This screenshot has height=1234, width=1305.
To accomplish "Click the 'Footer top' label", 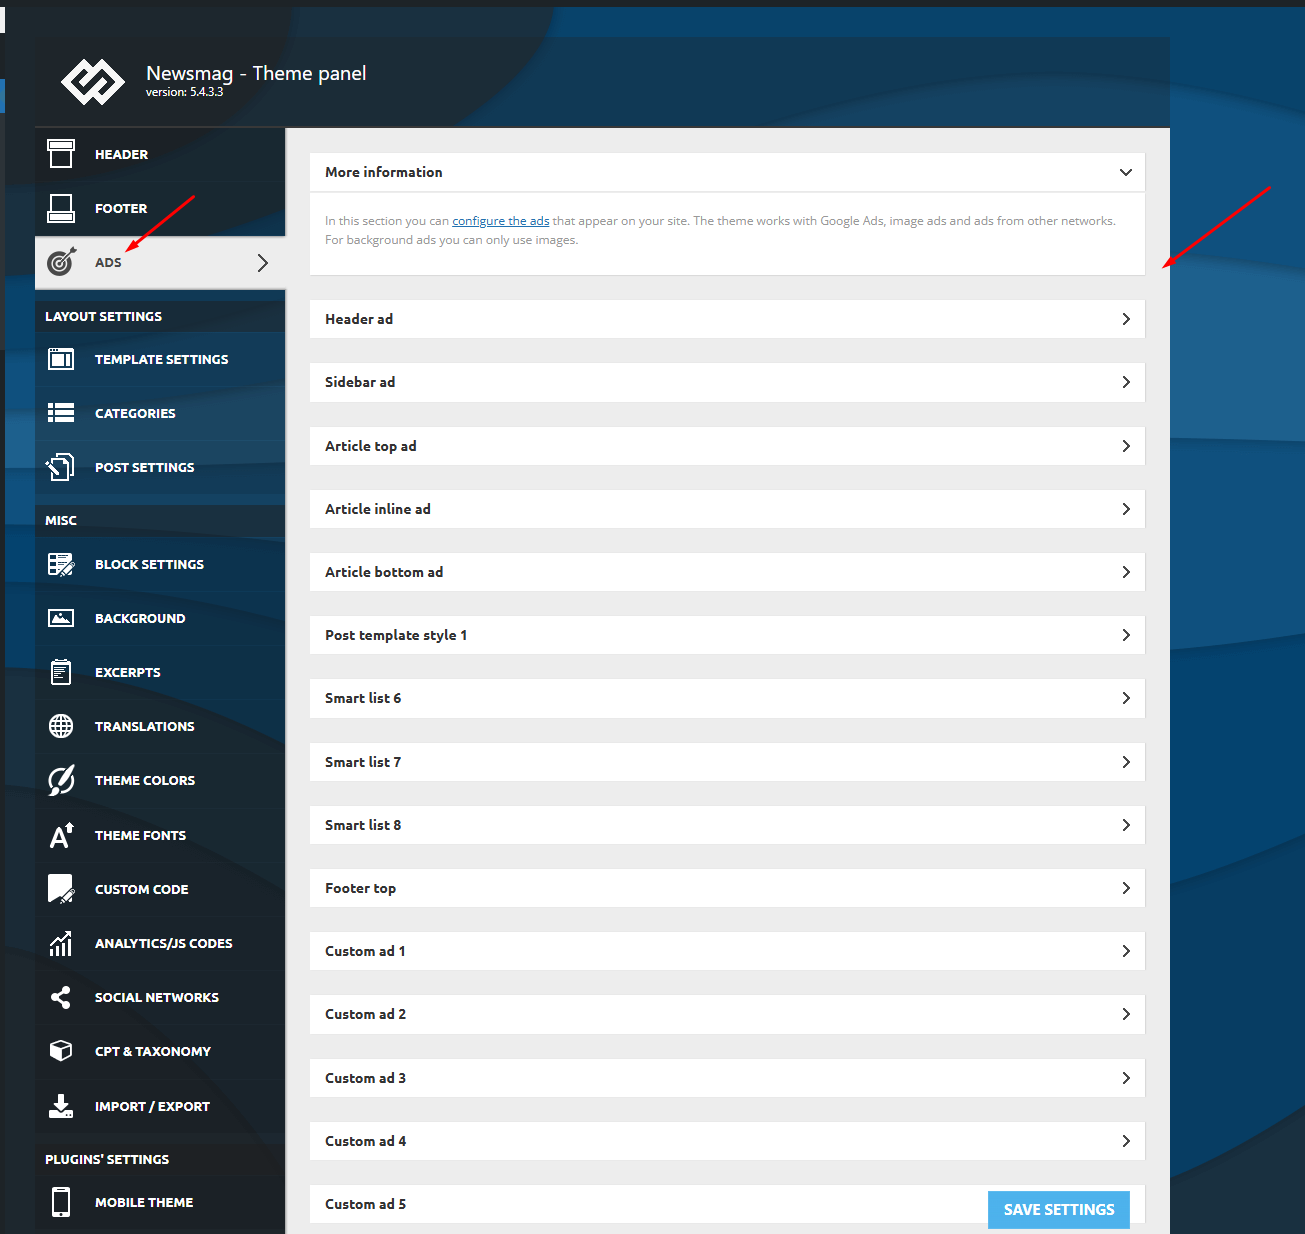I will 360,888.
